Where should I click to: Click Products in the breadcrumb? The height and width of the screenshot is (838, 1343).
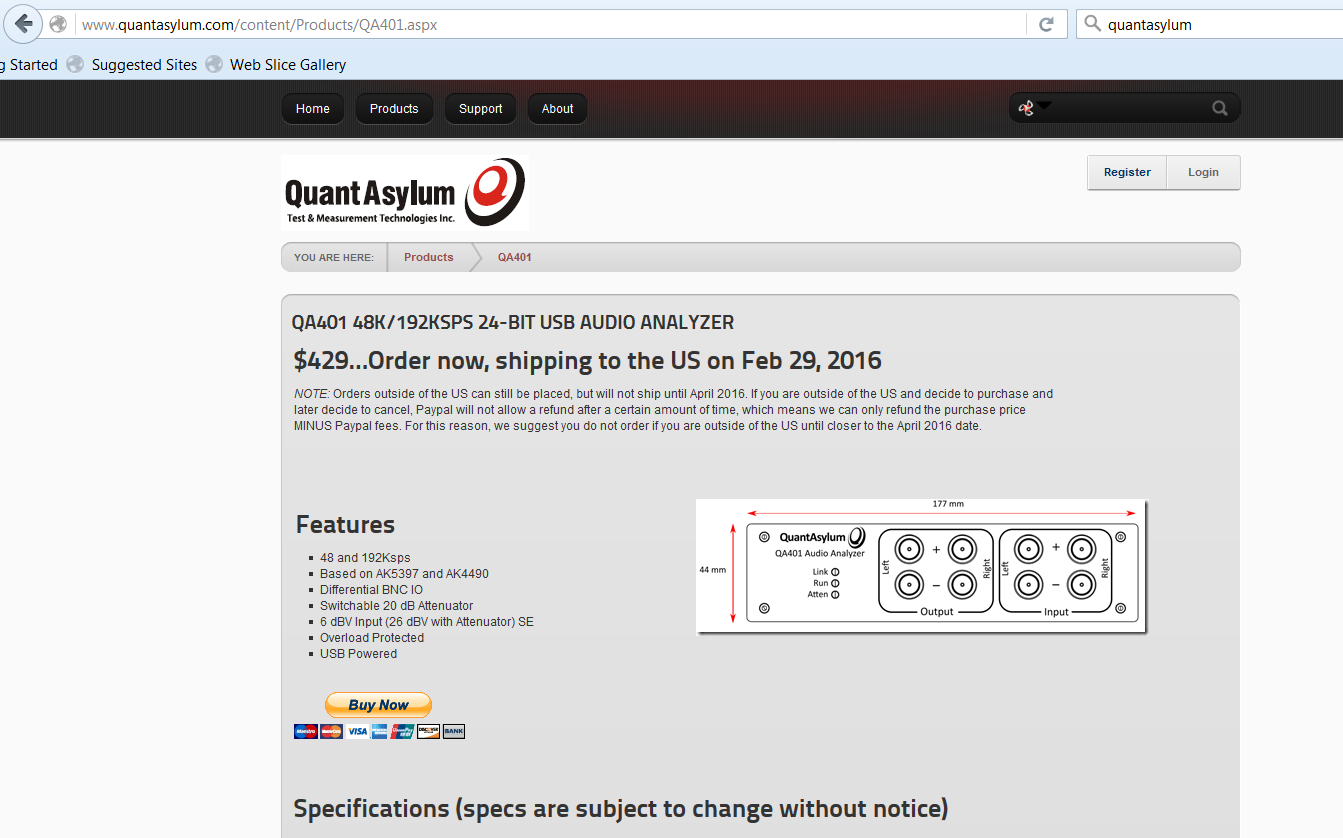tap(429, 257)
